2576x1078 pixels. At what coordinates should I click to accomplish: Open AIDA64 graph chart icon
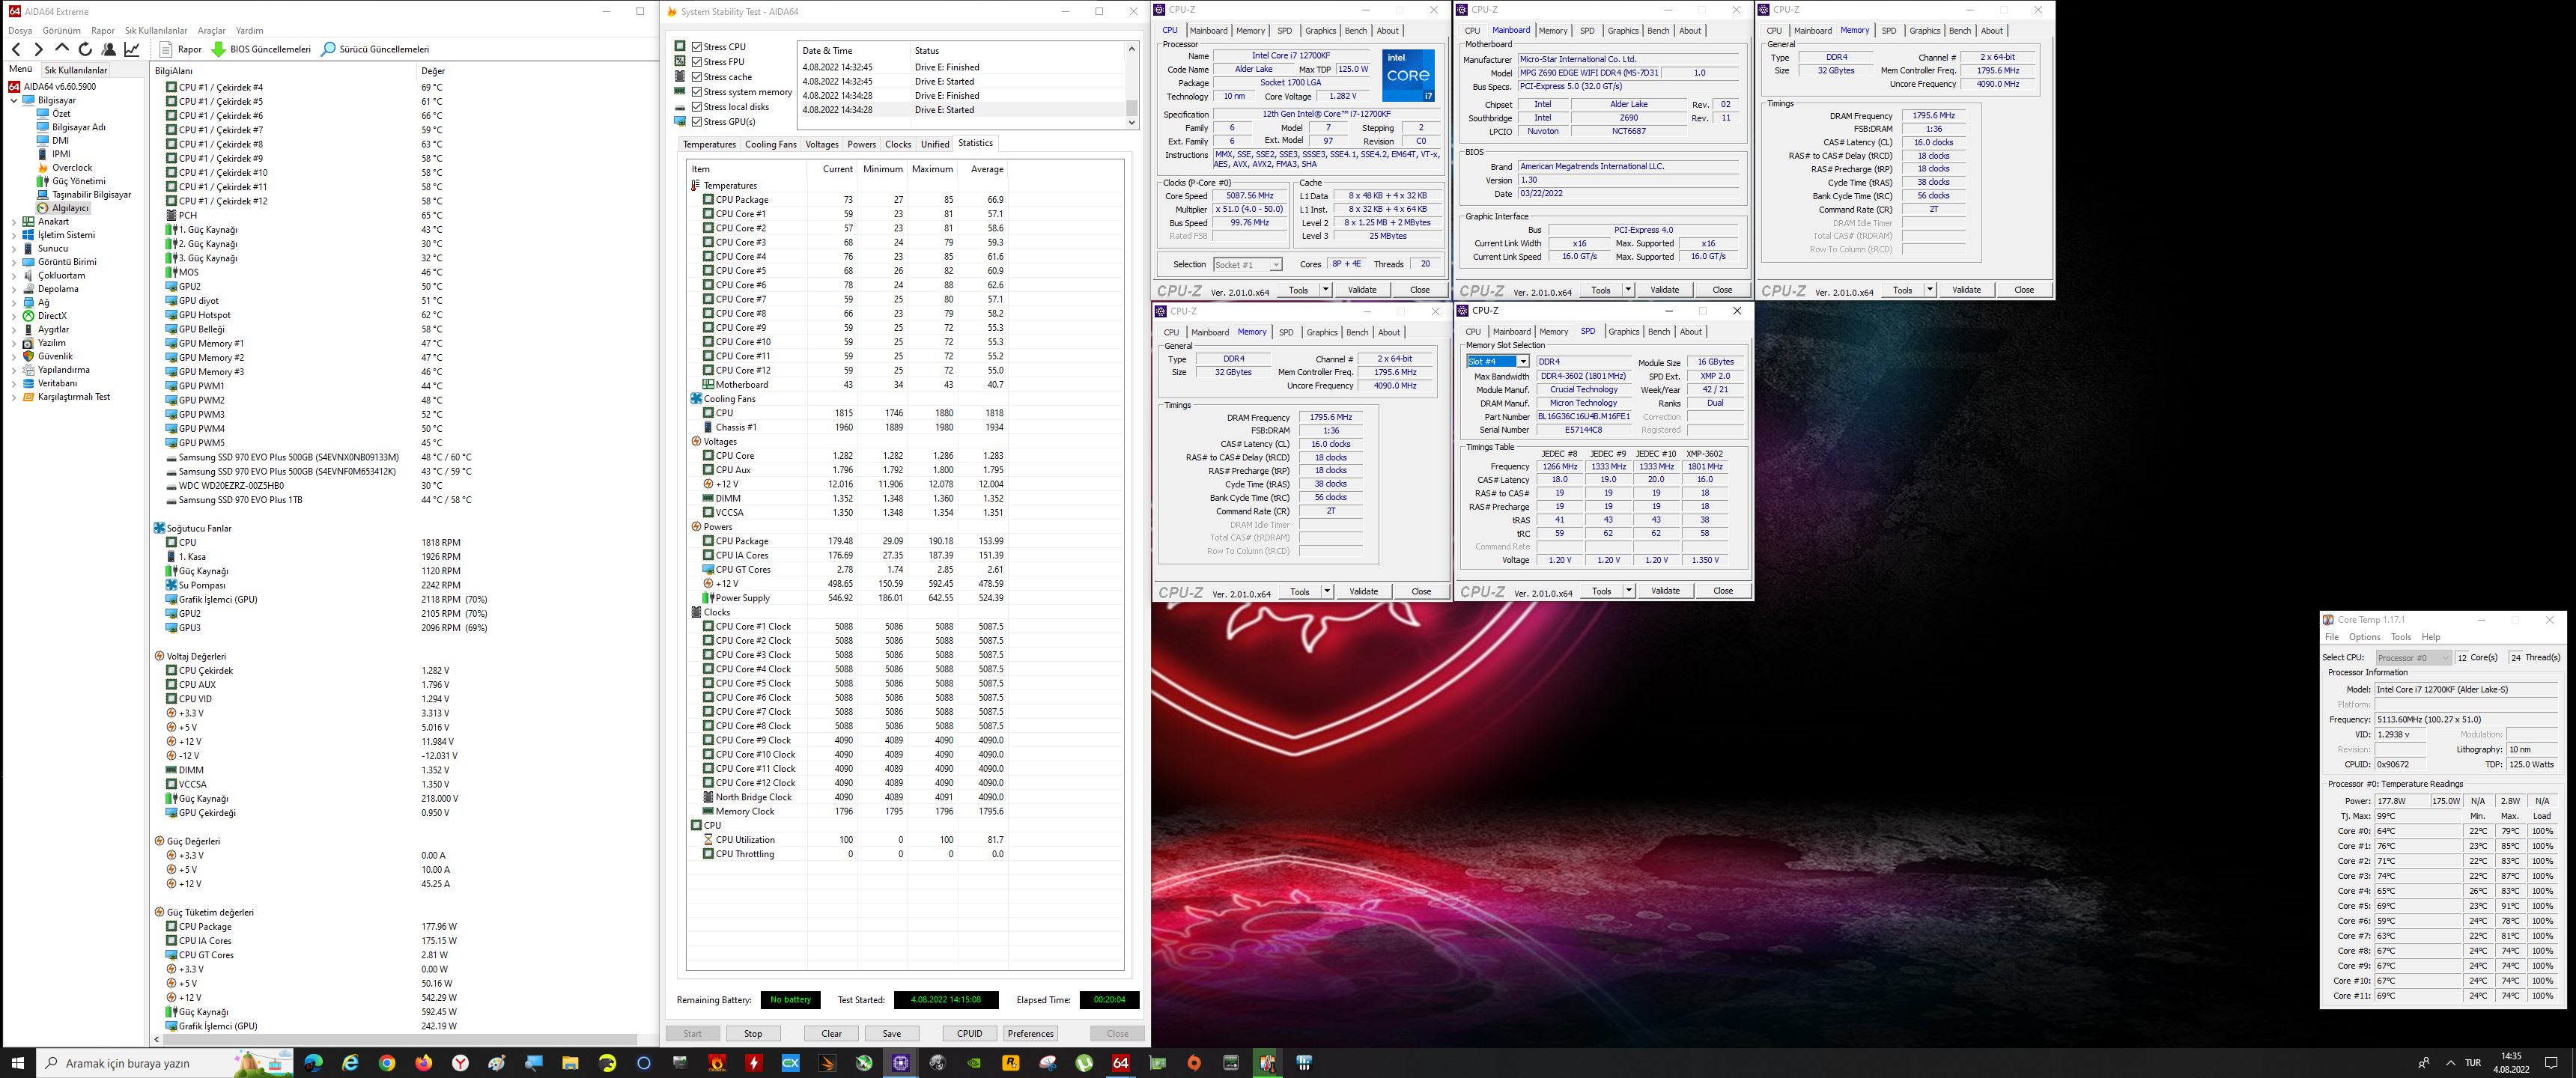[132, 49]
